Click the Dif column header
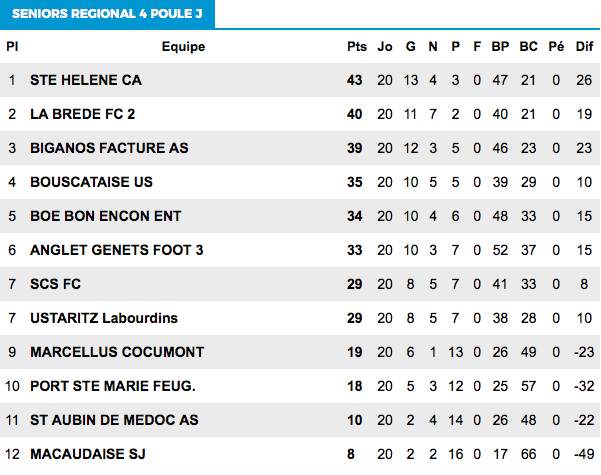 584,47
